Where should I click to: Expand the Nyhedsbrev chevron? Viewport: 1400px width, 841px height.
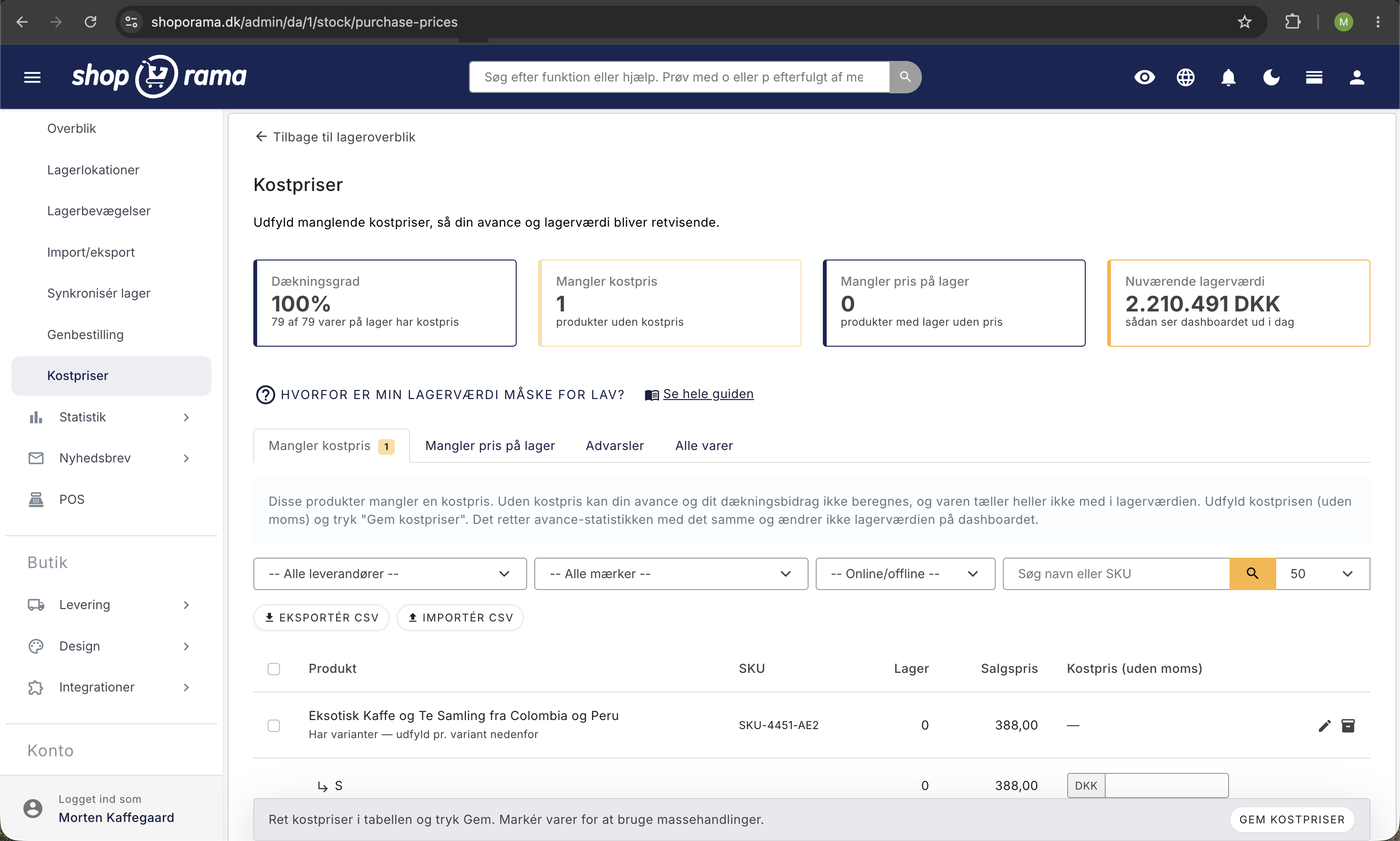[x=186, y=458]
